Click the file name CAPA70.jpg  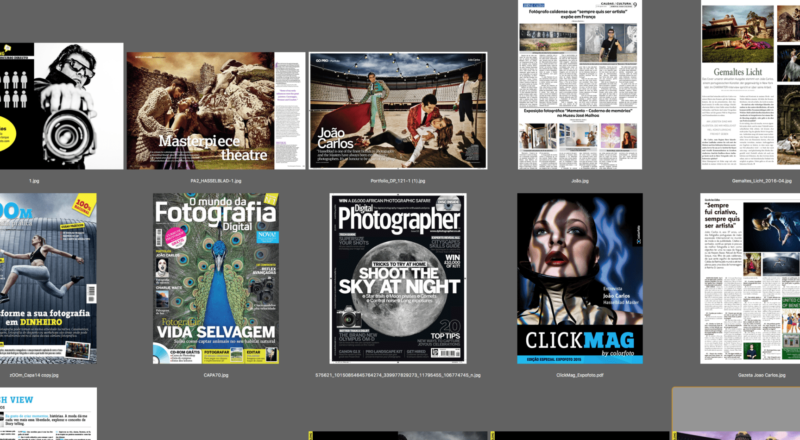click(x=216, y=375)
